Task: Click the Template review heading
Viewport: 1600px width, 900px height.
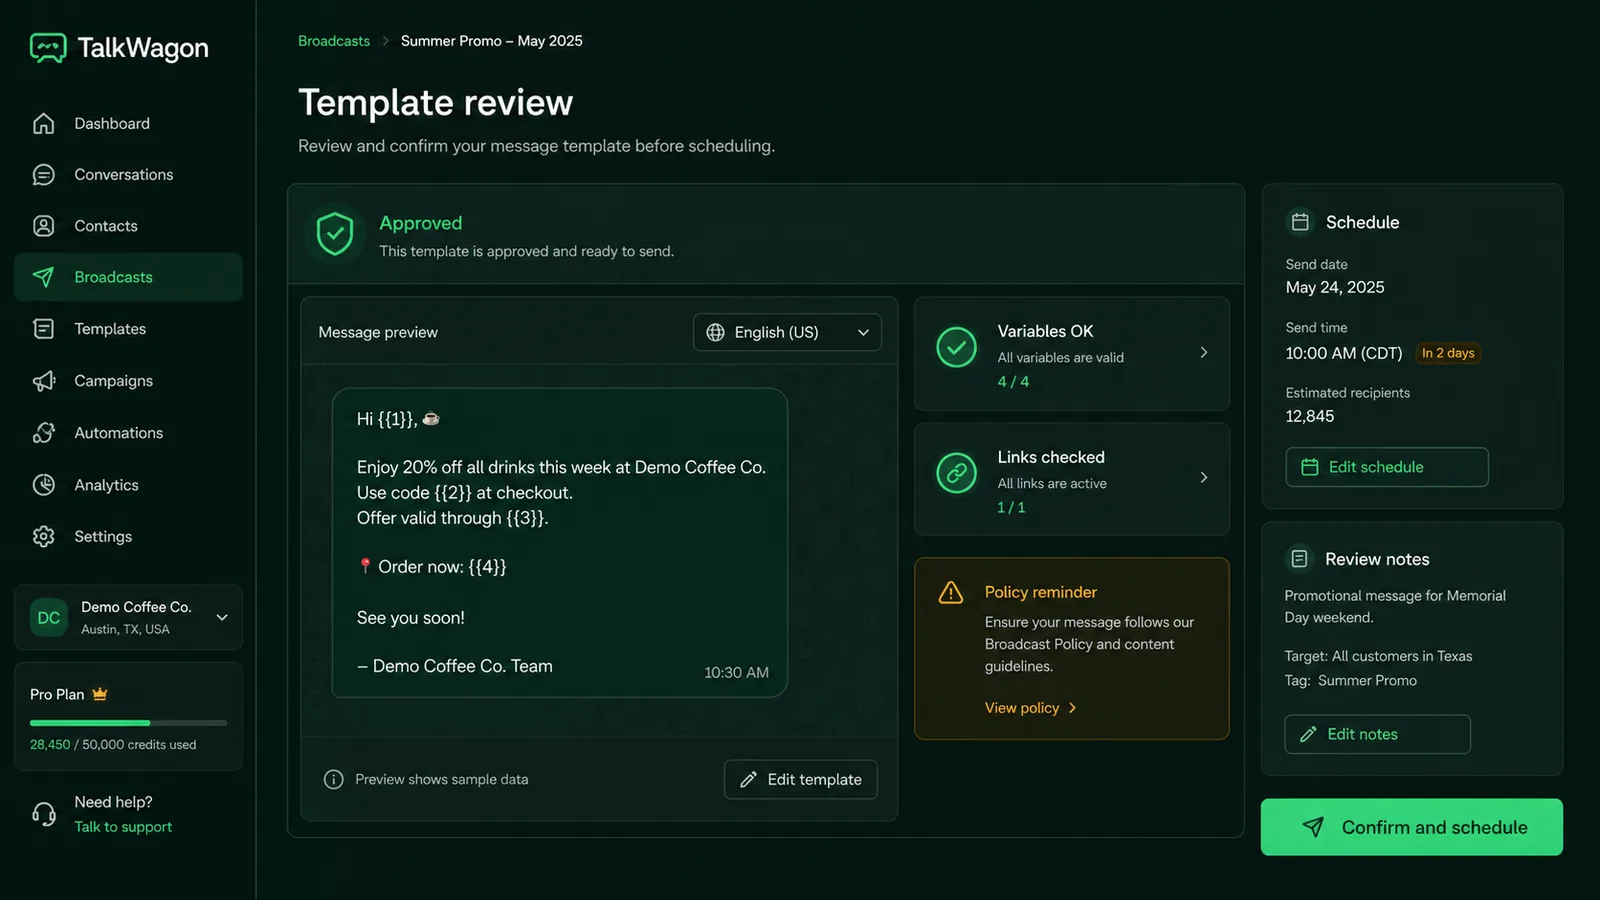Action: pos(436,102)
